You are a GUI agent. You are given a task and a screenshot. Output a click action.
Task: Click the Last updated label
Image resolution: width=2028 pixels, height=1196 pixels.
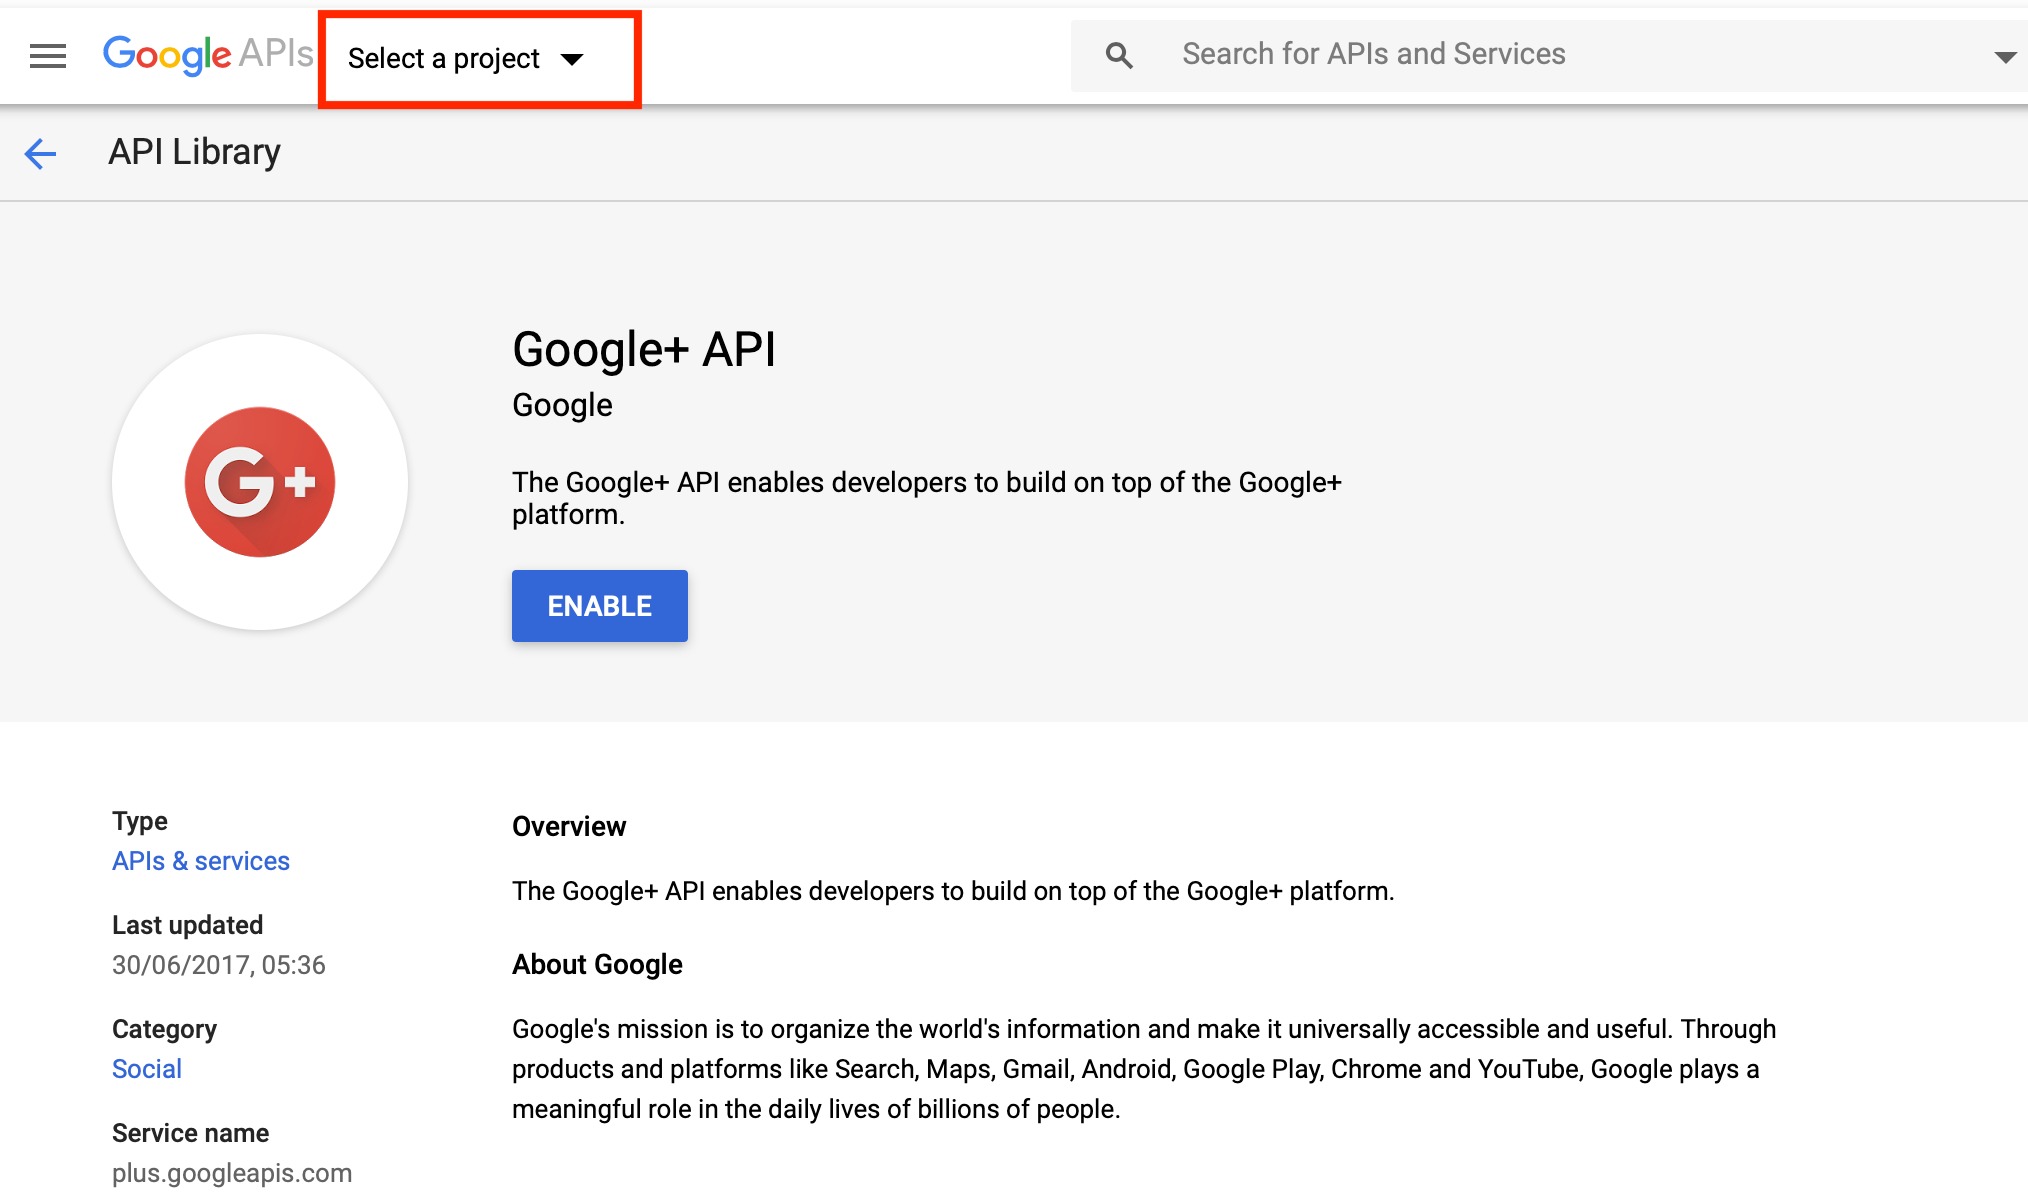tap(187, 925)
